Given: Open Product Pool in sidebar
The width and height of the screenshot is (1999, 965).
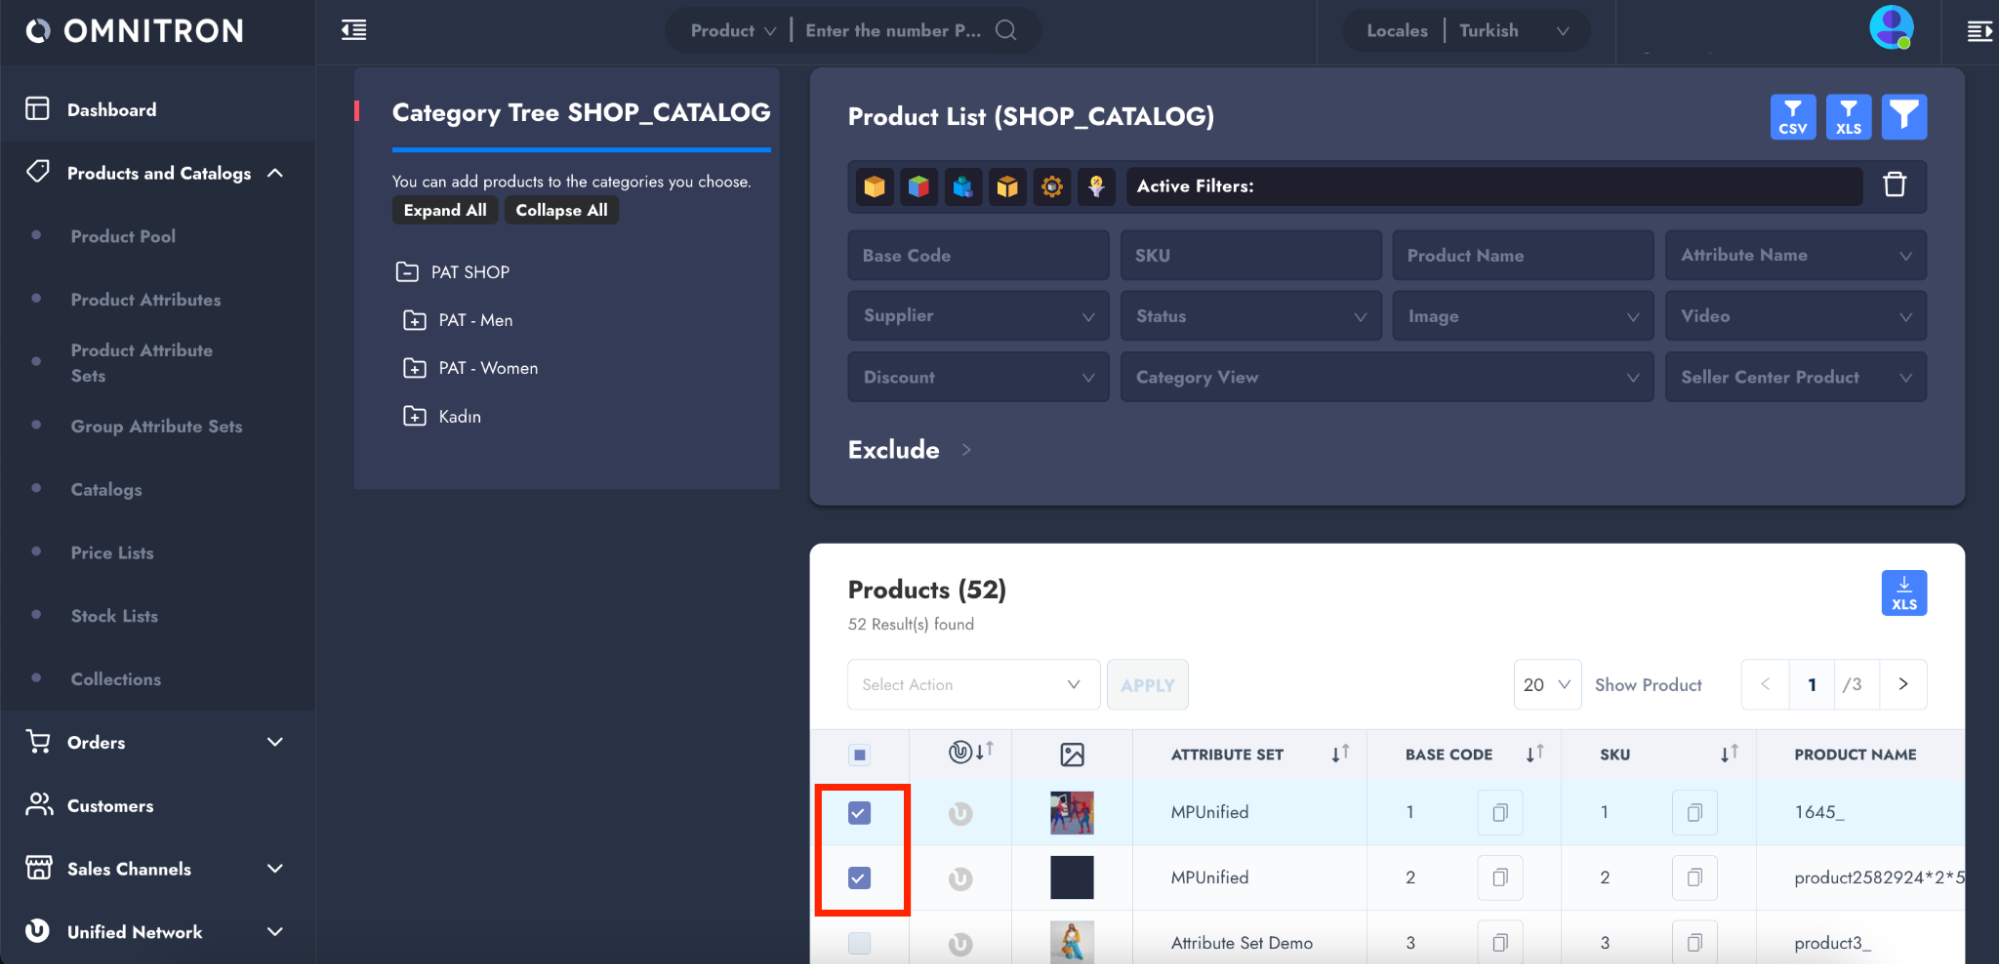Looking at the screenshot, I should [123, 236].
